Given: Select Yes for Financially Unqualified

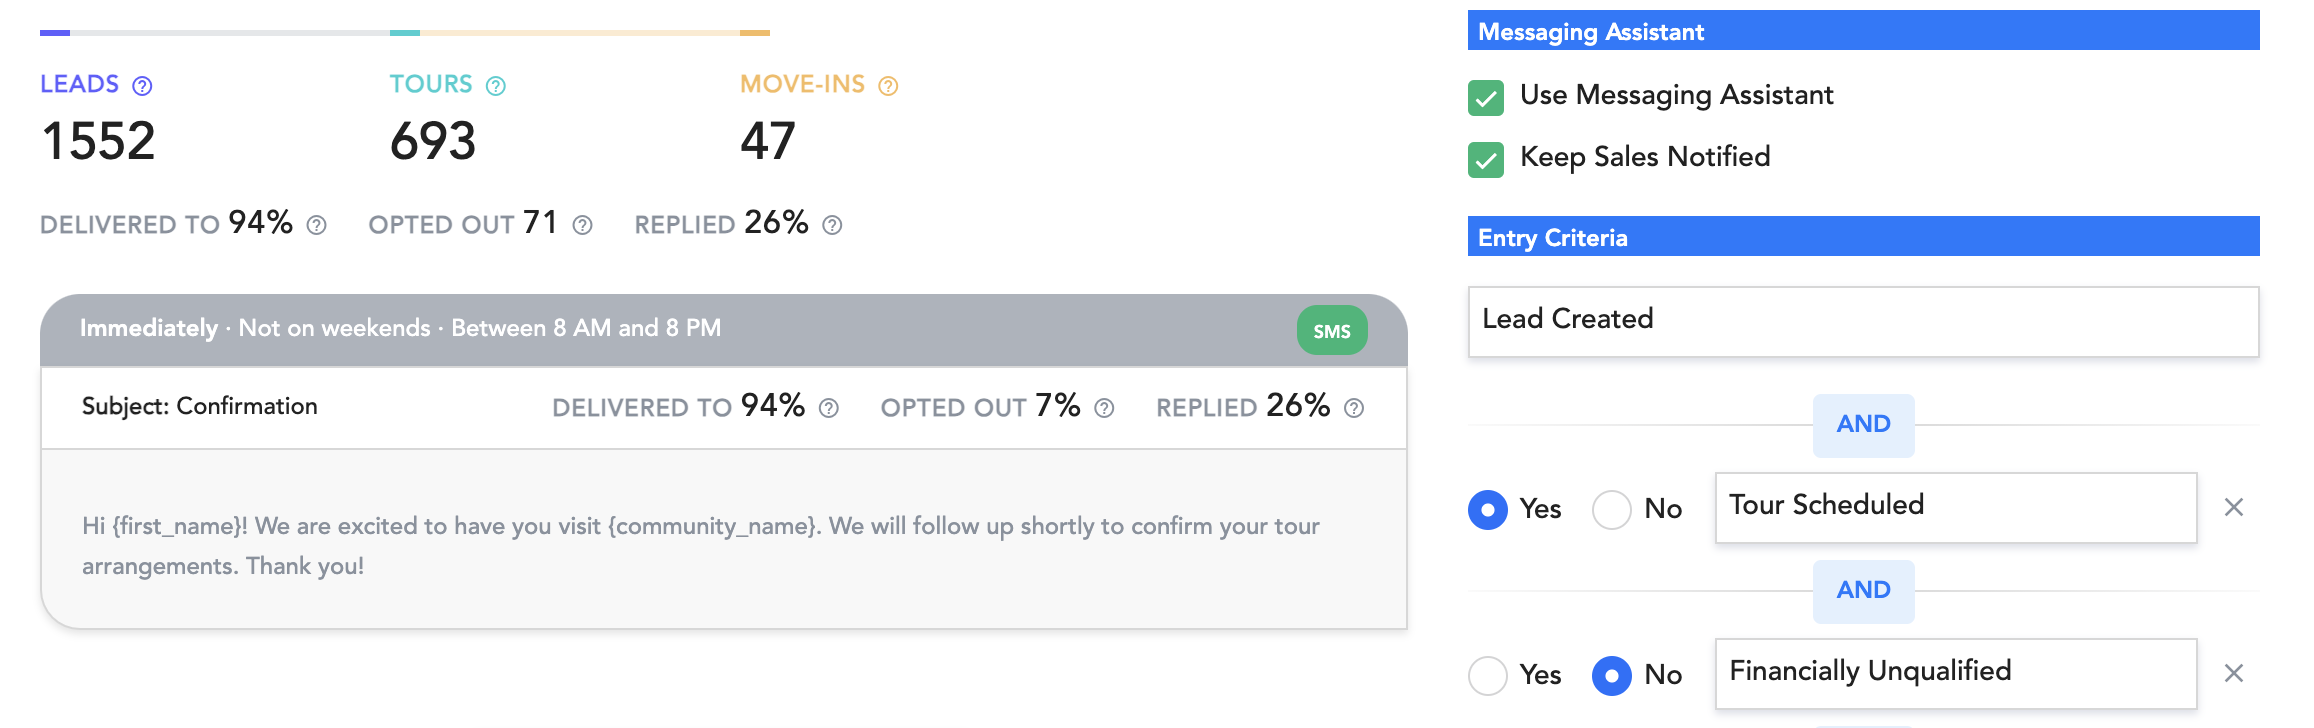Looking at the screenshot, I should (1488, 675).
